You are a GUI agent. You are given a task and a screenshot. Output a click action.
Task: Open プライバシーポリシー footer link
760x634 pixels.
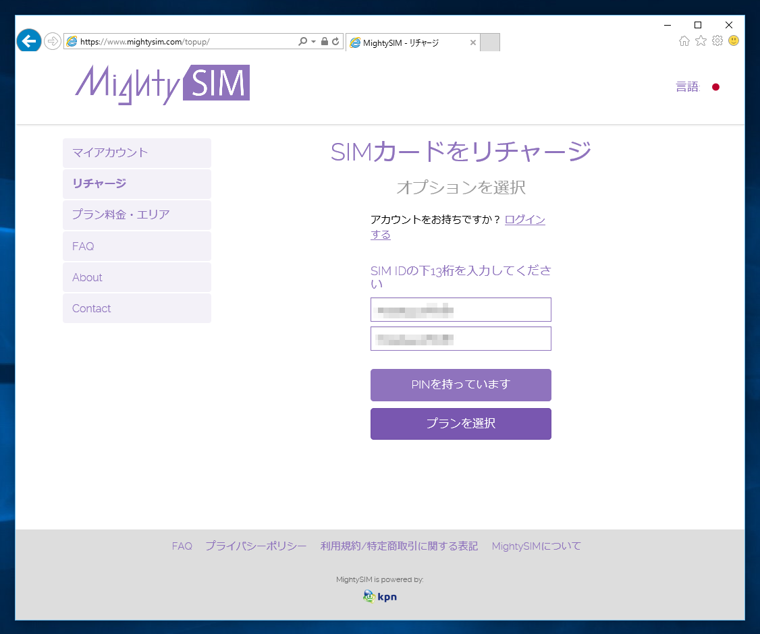tap(256, 546)
